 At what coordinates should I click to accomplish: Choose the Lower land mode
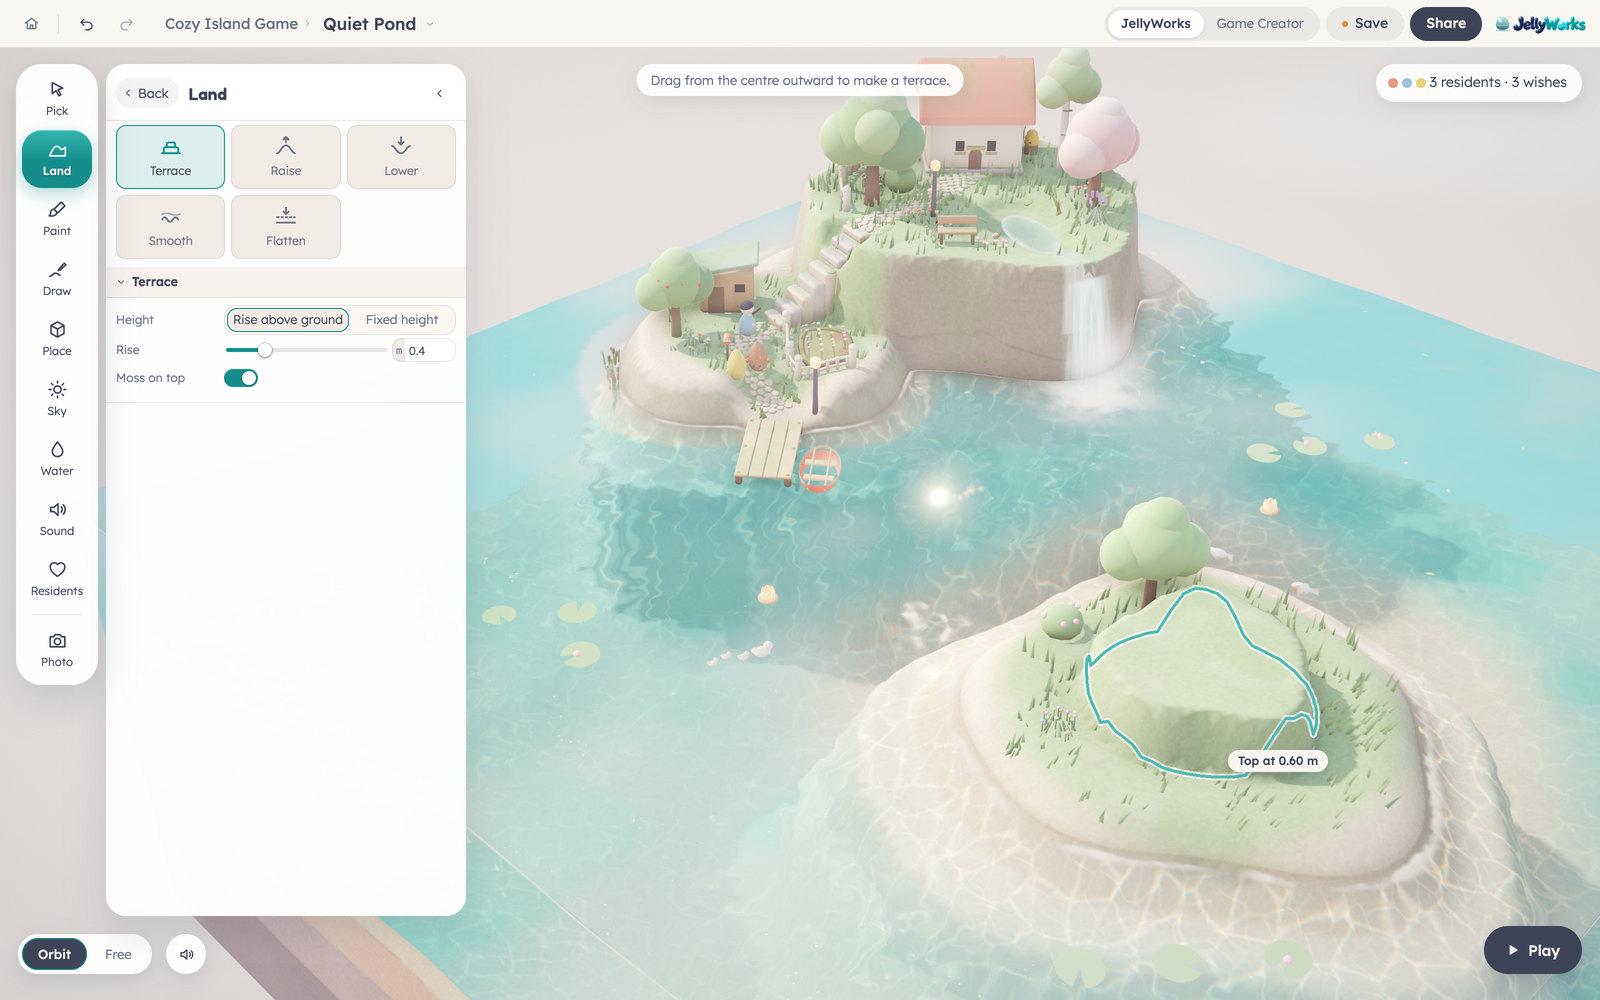click(x=401, y=157)
